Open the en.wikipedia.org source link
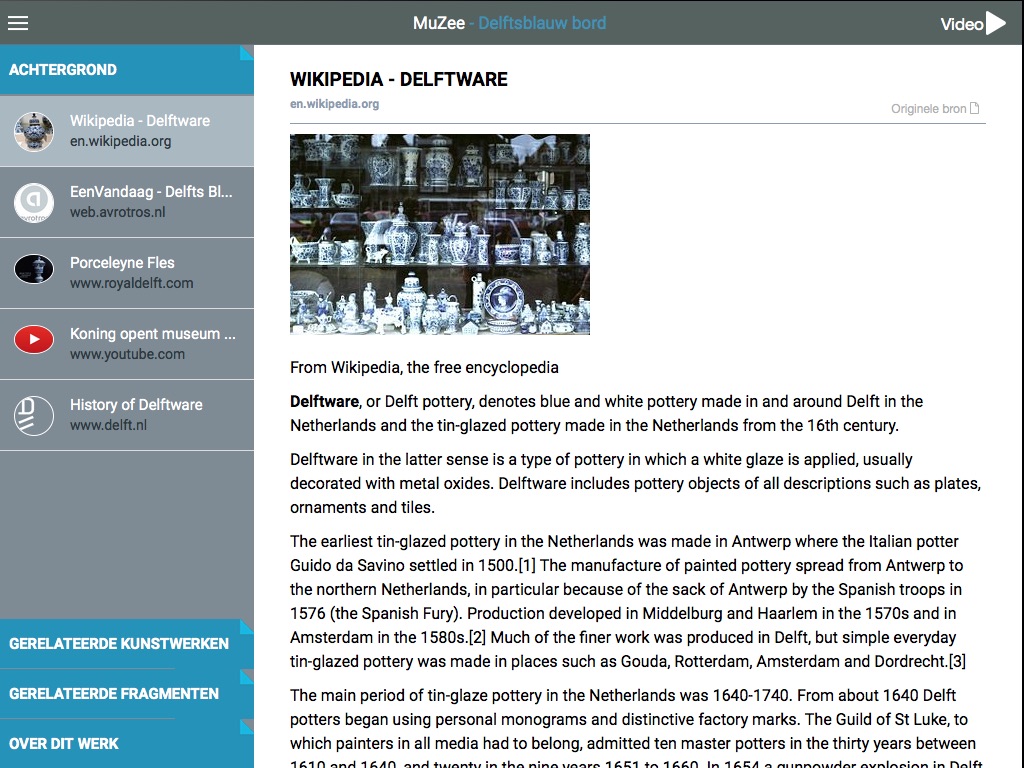Viewport: 1024px width, 768px height. pyautogui.click(x=334, y=104)
